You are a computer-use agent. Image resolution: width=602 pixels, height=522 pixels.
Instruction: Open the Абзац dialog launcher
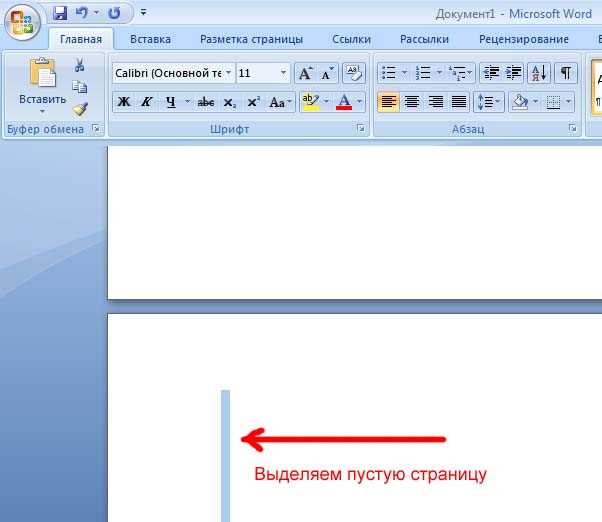[x=572, y=129]
